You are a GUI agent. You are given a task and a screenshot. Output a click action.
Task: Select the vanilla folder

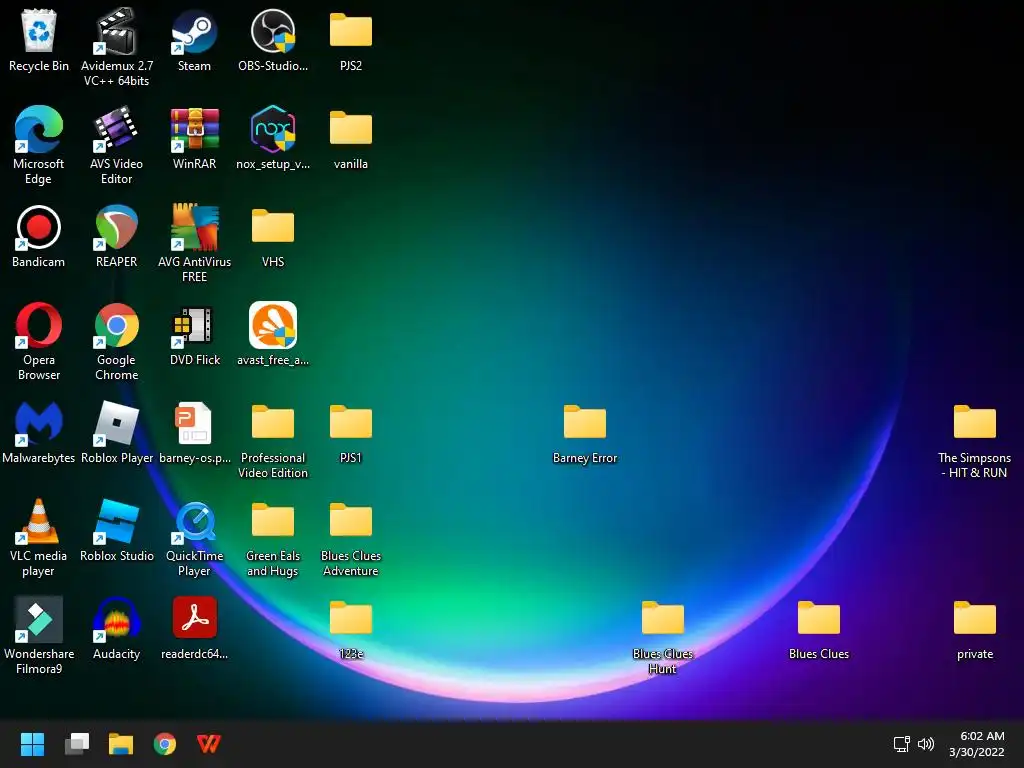point(351,129)
